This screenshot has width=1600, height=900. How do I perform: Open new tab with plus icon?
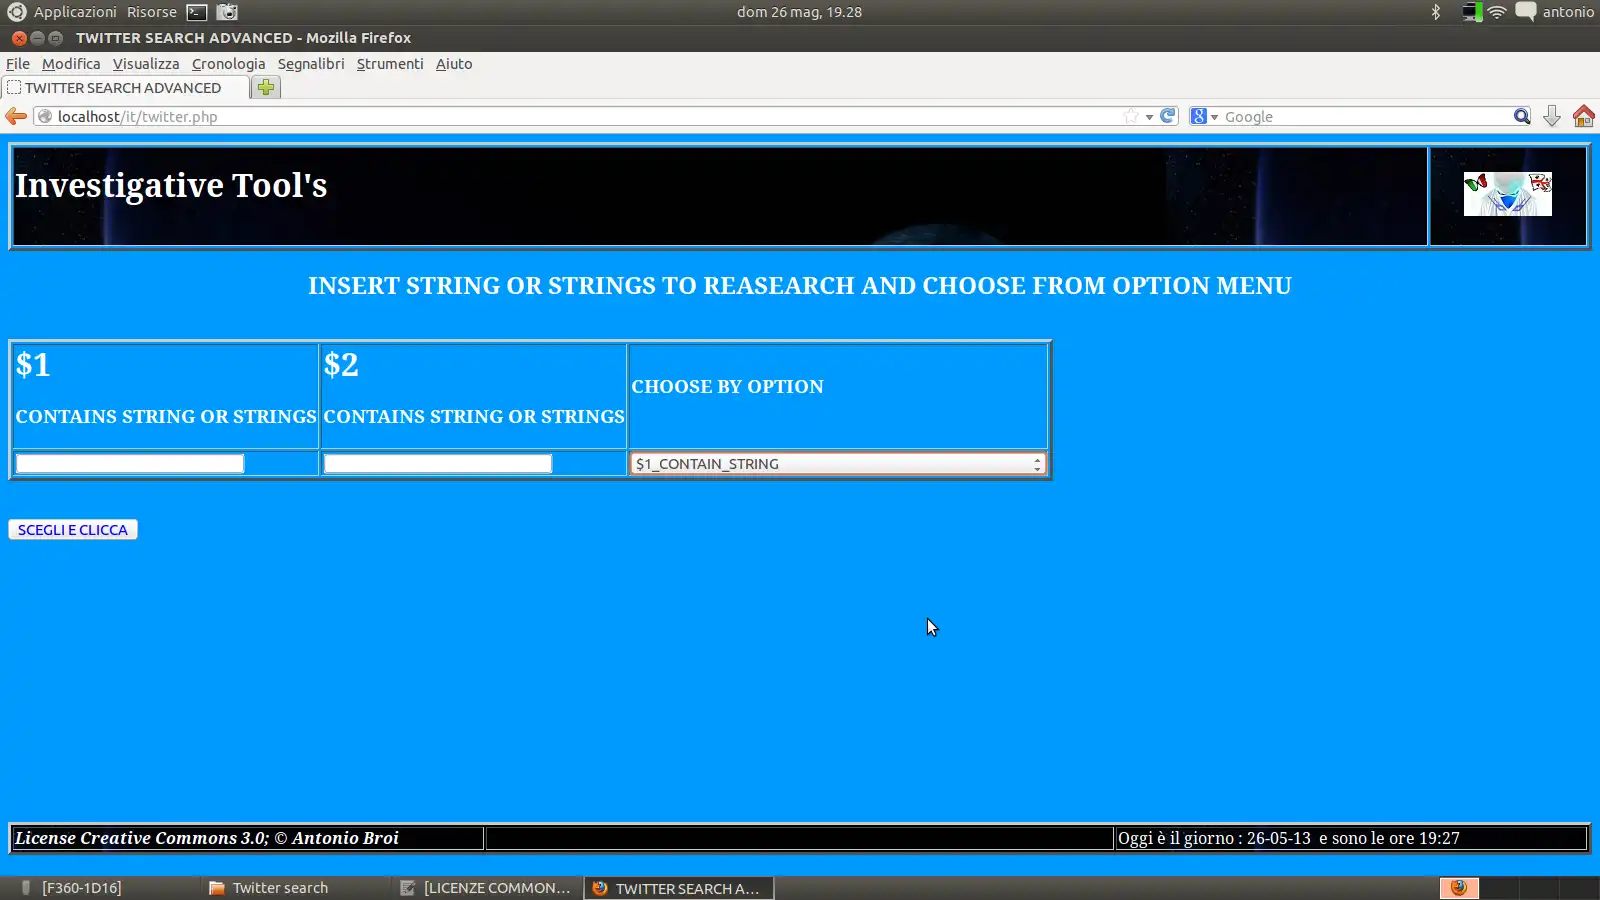[x=266, y=88]
